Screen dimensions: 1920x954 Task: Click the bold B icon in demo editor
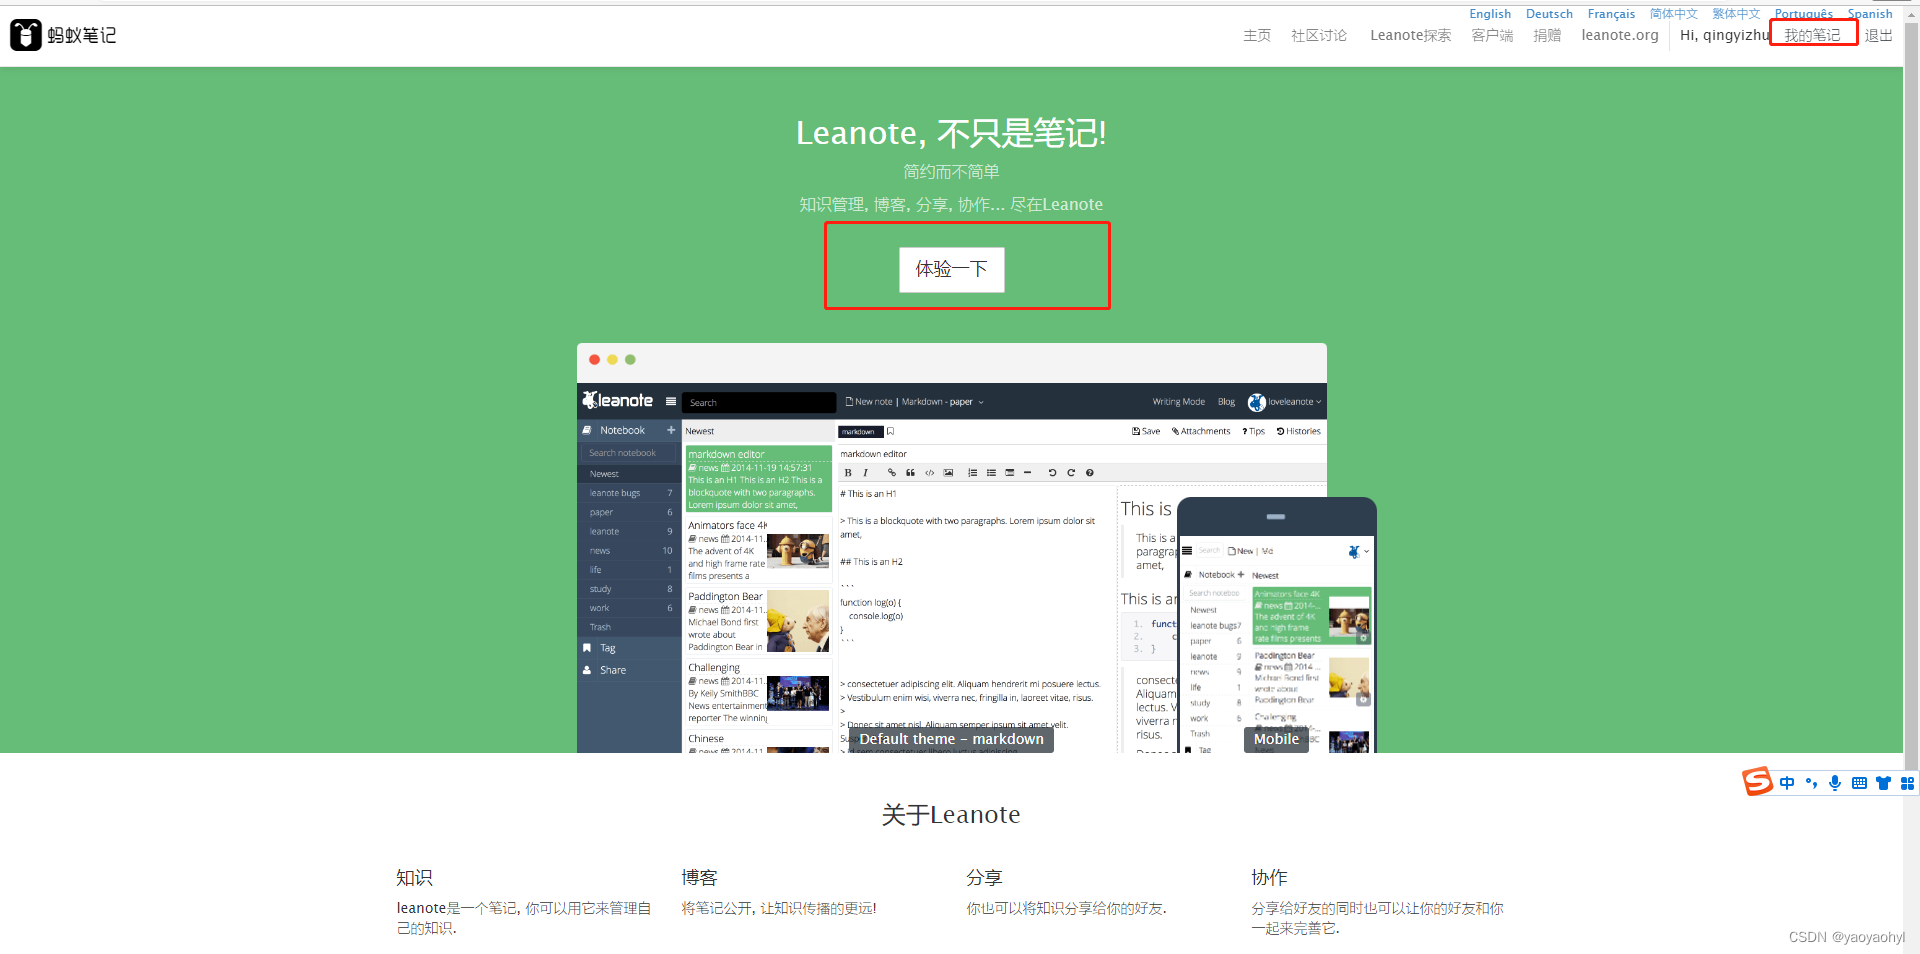pos(848,473)
